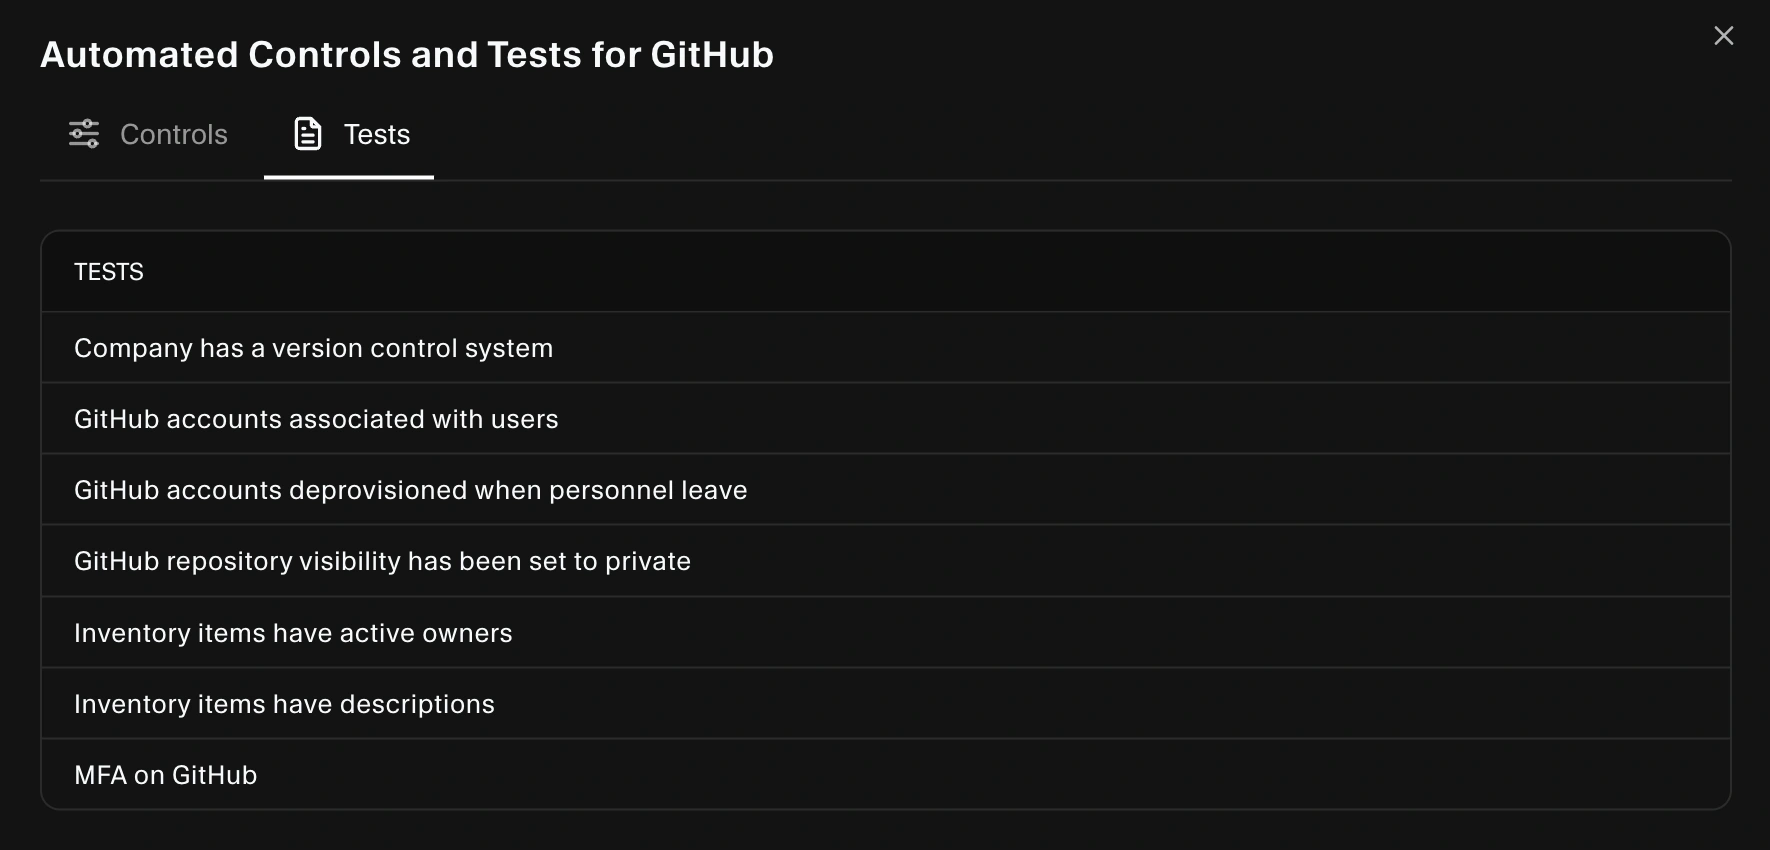Click 'GitHub accounts deprovisioned when personnel leave'
Image resolution: width=1770 pixels, height=850 pixels.
[x=410, y=490]
